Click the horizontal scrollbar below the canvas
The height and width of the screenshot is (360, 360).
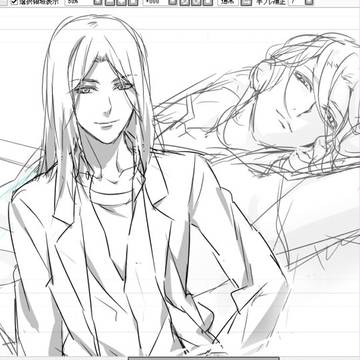pyautogui.click(x=204, y=359)
